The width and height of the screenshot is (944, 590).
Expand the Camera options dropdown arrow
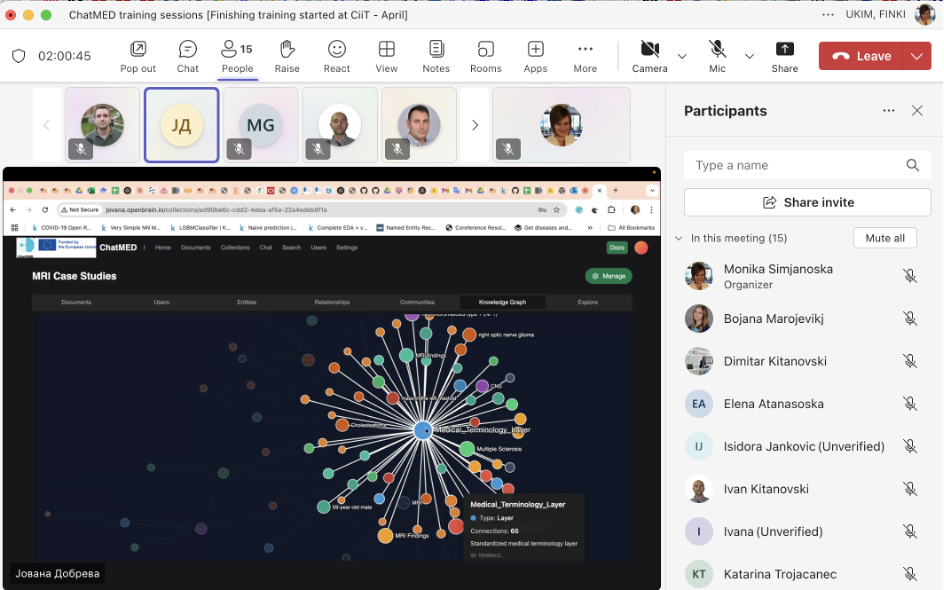pyautogui.click(x=682, y=57)
